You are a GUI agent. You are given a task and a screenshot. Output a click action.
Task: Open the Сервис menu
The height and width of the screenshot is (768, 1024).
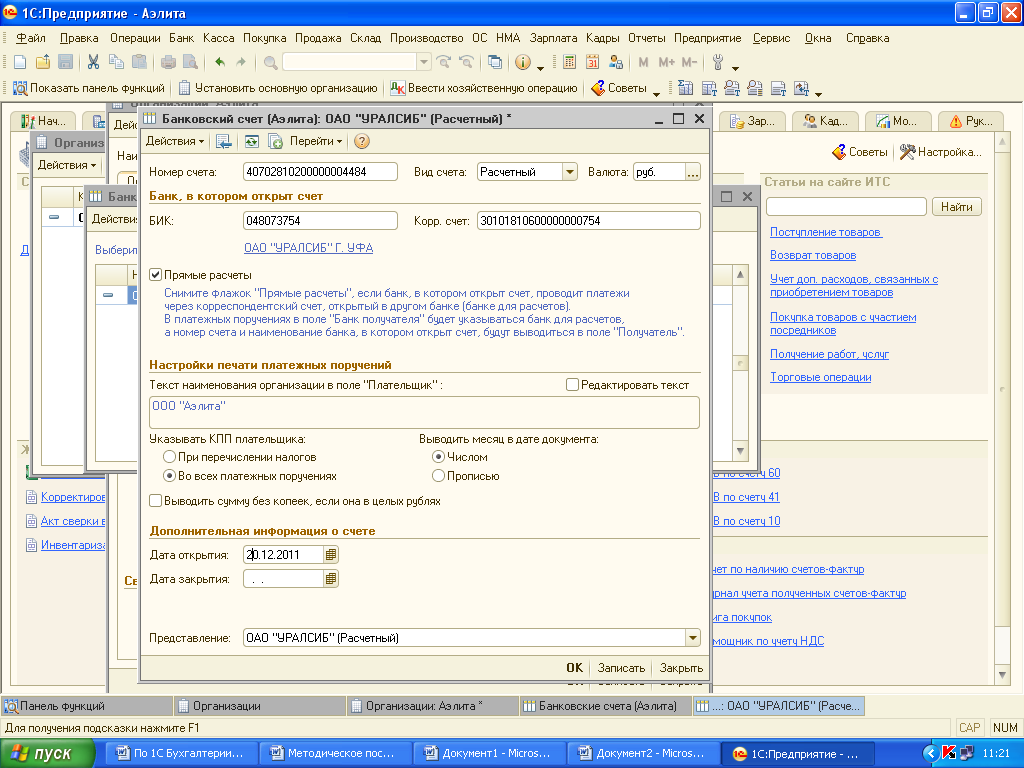771,38
